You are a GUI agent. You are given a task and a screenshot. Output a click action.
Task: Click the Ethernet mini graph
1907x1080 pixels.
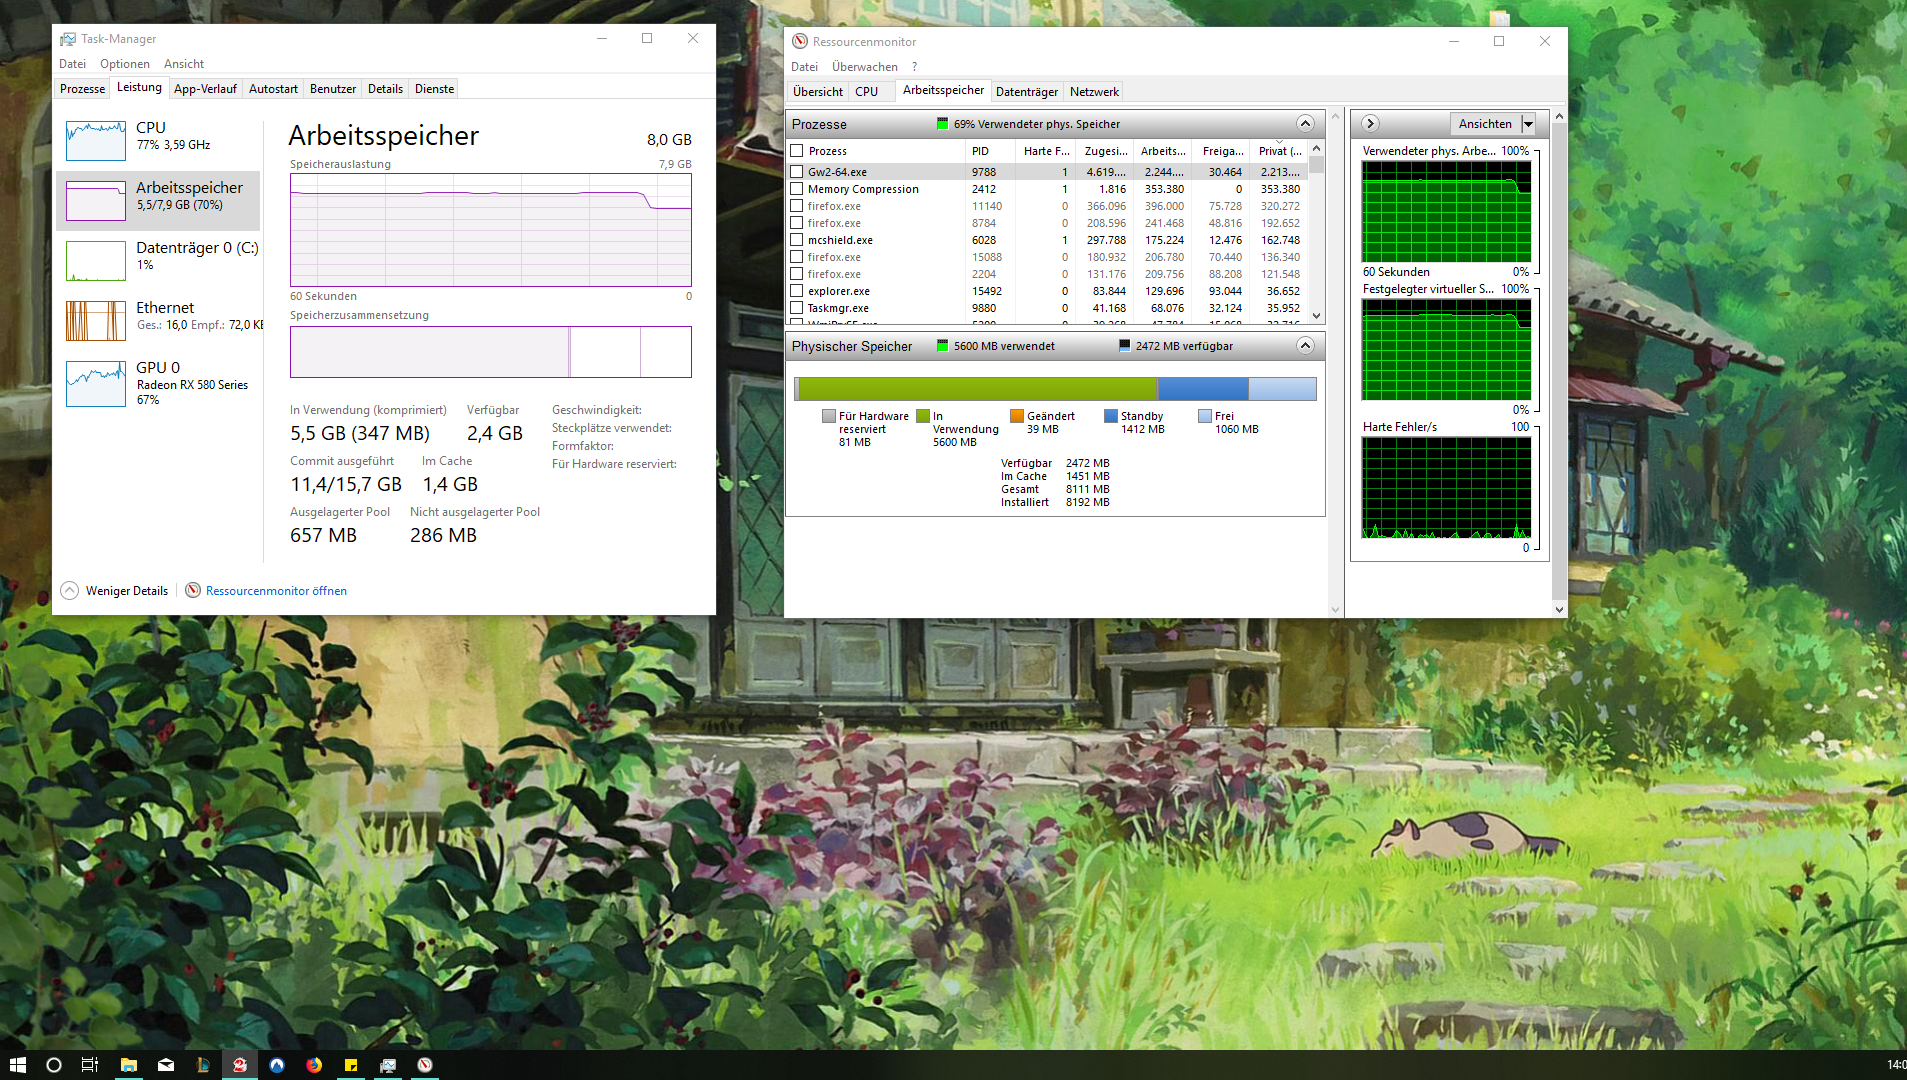(96, 321)
